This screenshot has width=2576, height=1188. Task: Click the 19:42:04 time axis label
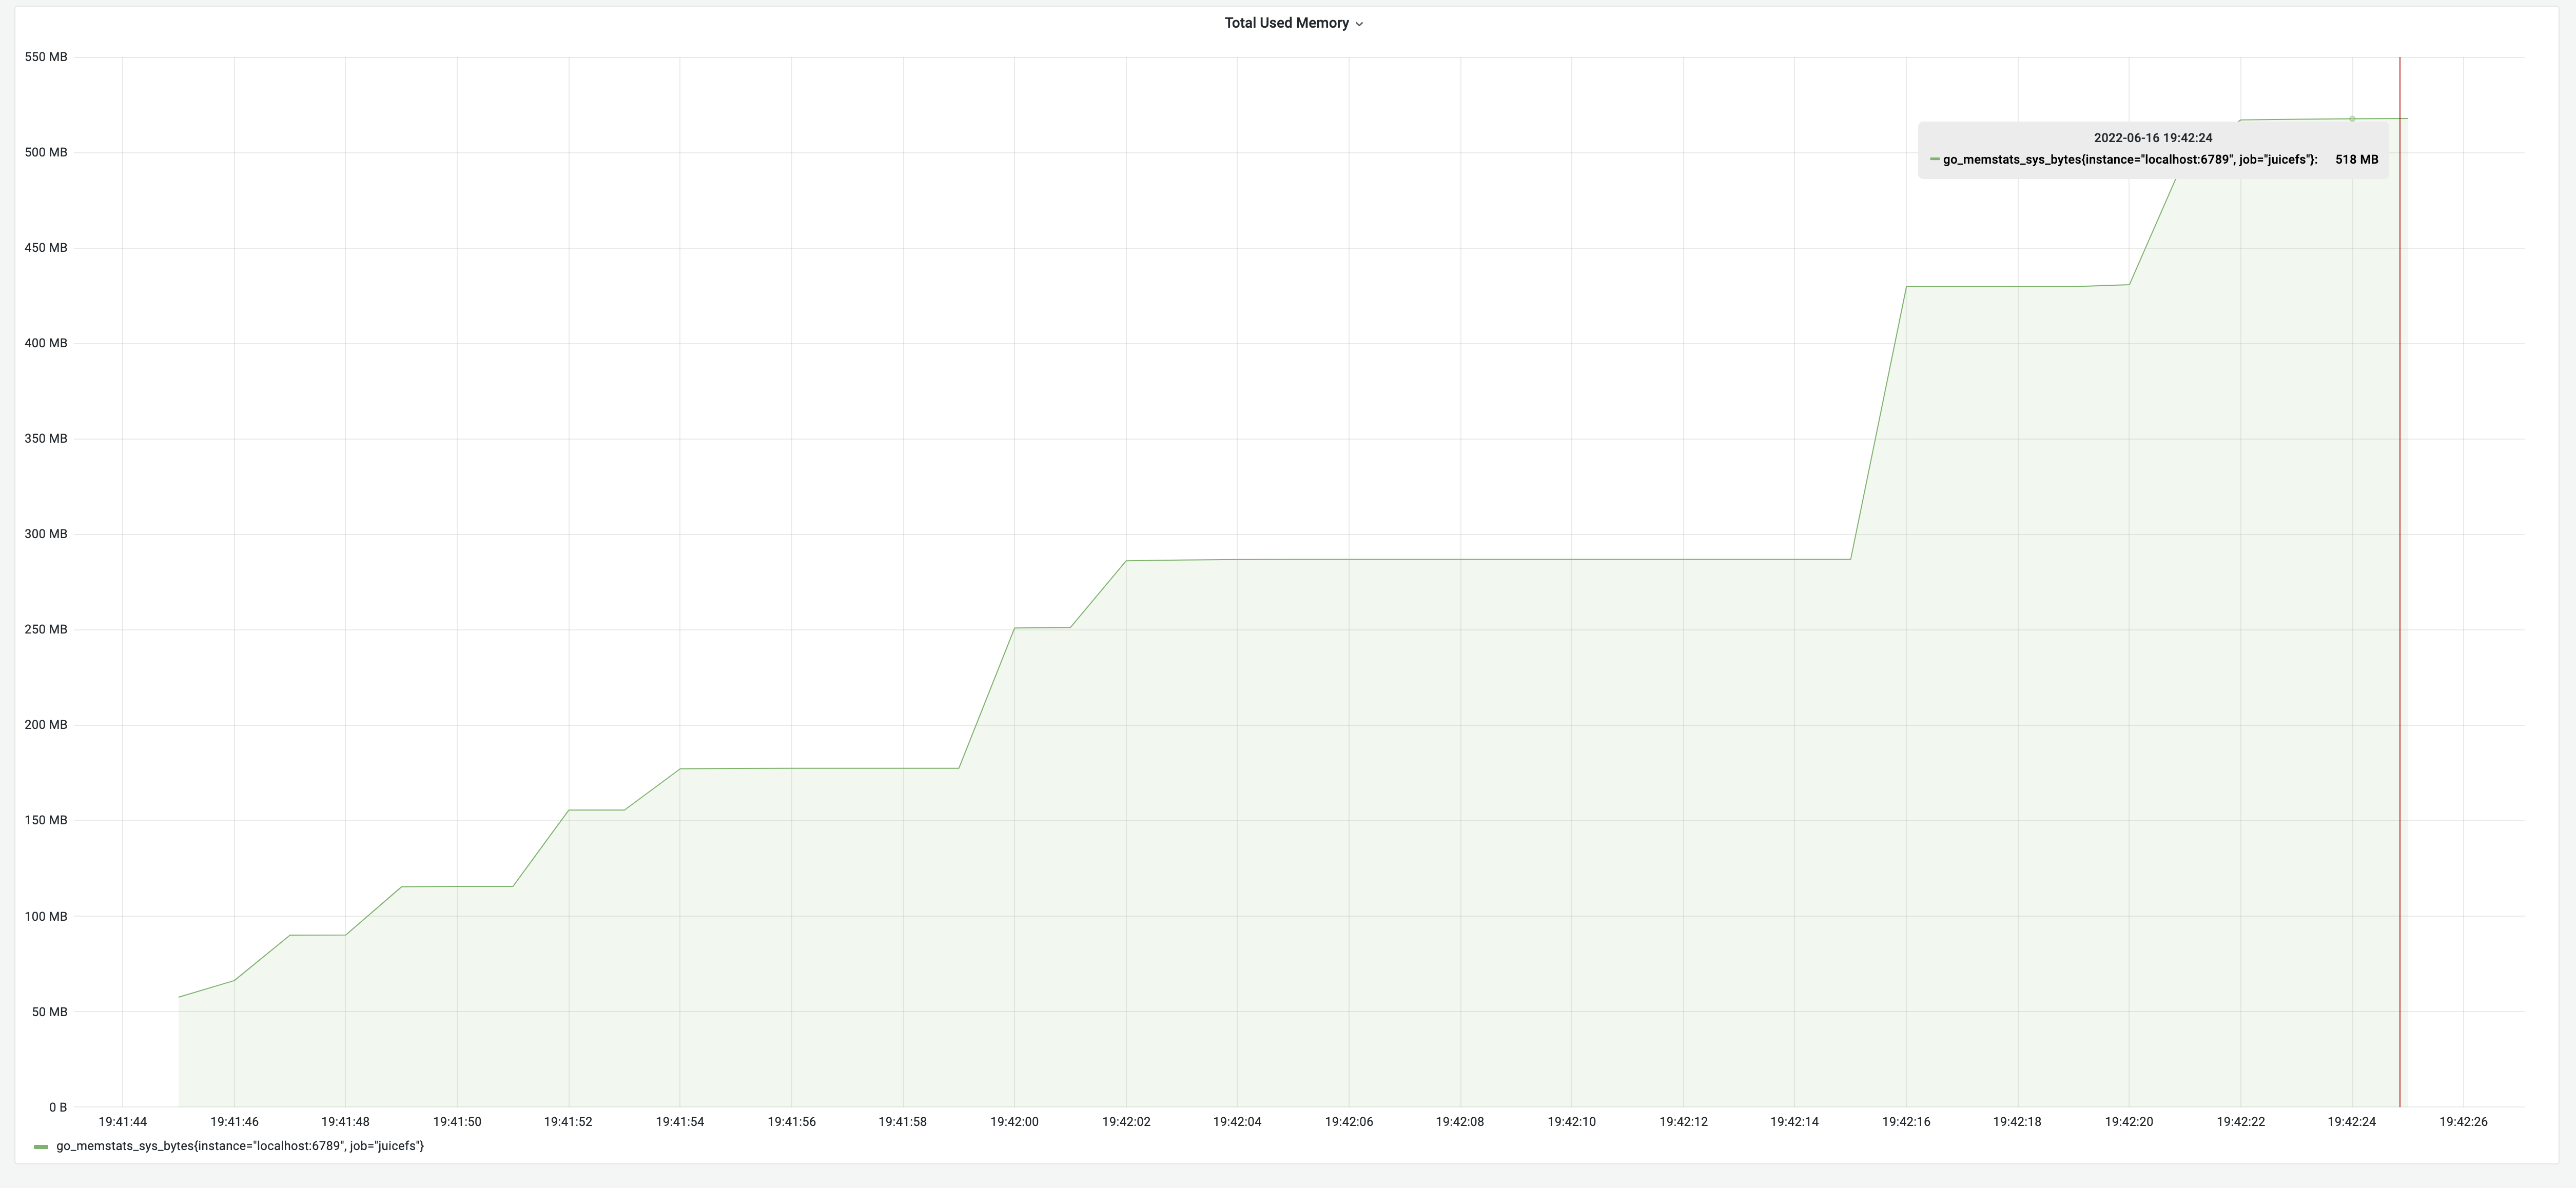[x=1237, y=1122]
